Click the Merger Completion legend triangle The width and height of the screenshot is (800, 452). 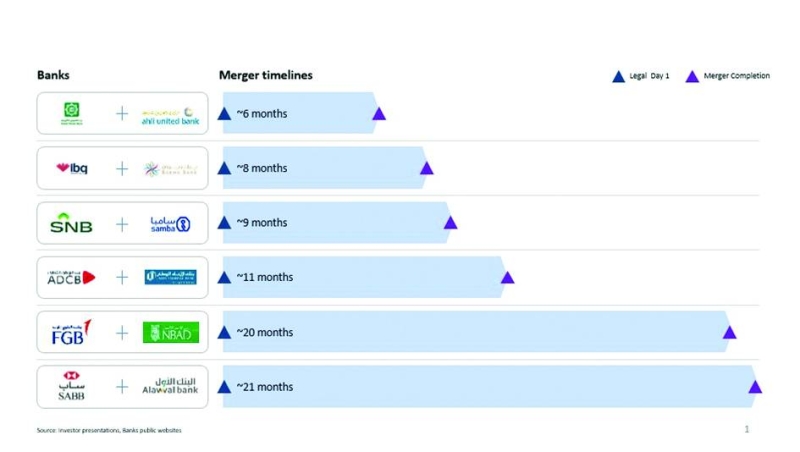point(691,76)
